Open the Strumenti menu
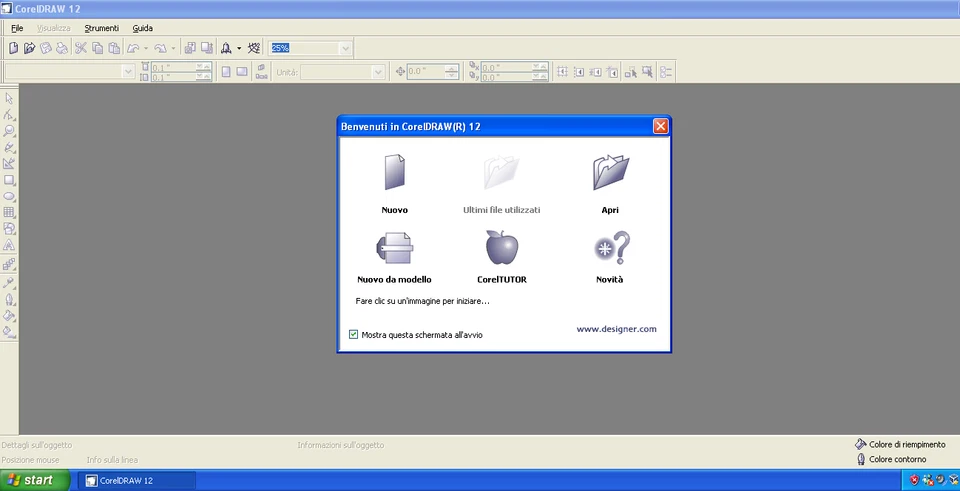This screenshot has width=960, height=491. click(x=102, y=28)
